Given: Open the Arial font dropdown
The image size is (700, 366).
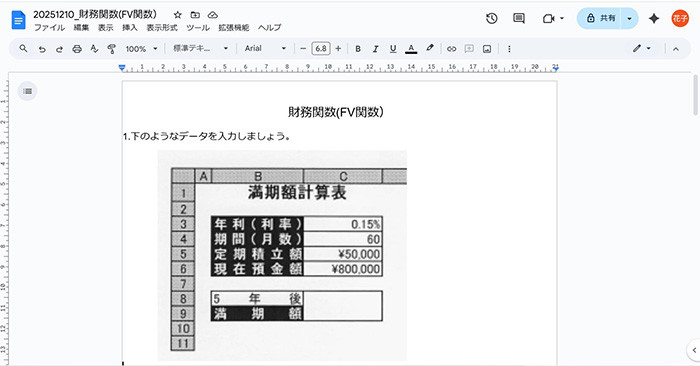Looking at the screenshot, I should 265,48.
